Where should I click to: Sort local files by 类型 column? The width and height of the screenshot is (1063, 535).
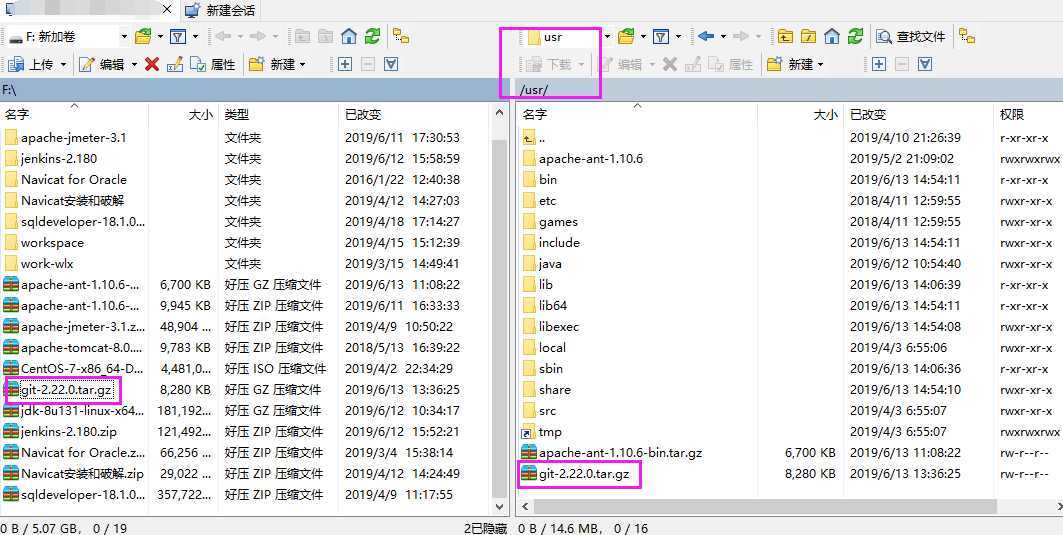pyautogui.click(x=278, y=115)
